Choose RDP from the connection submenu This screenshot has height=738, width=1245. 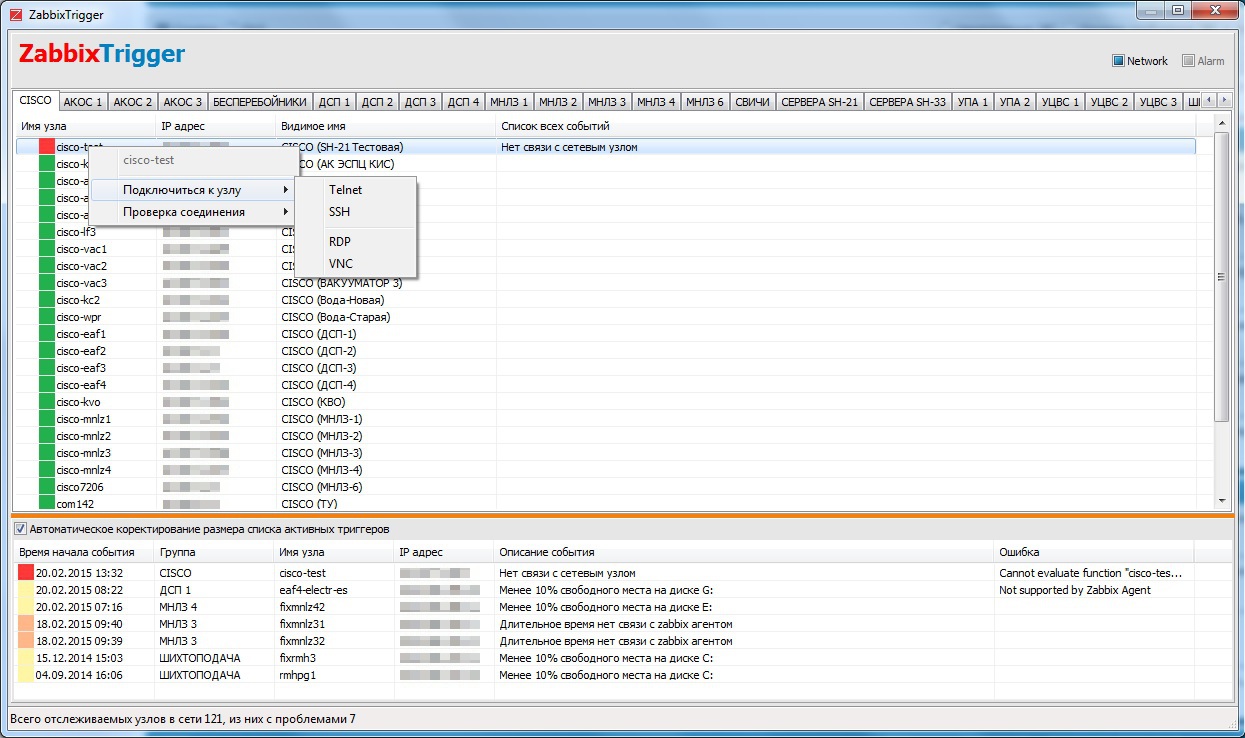[x=339, y=242]
